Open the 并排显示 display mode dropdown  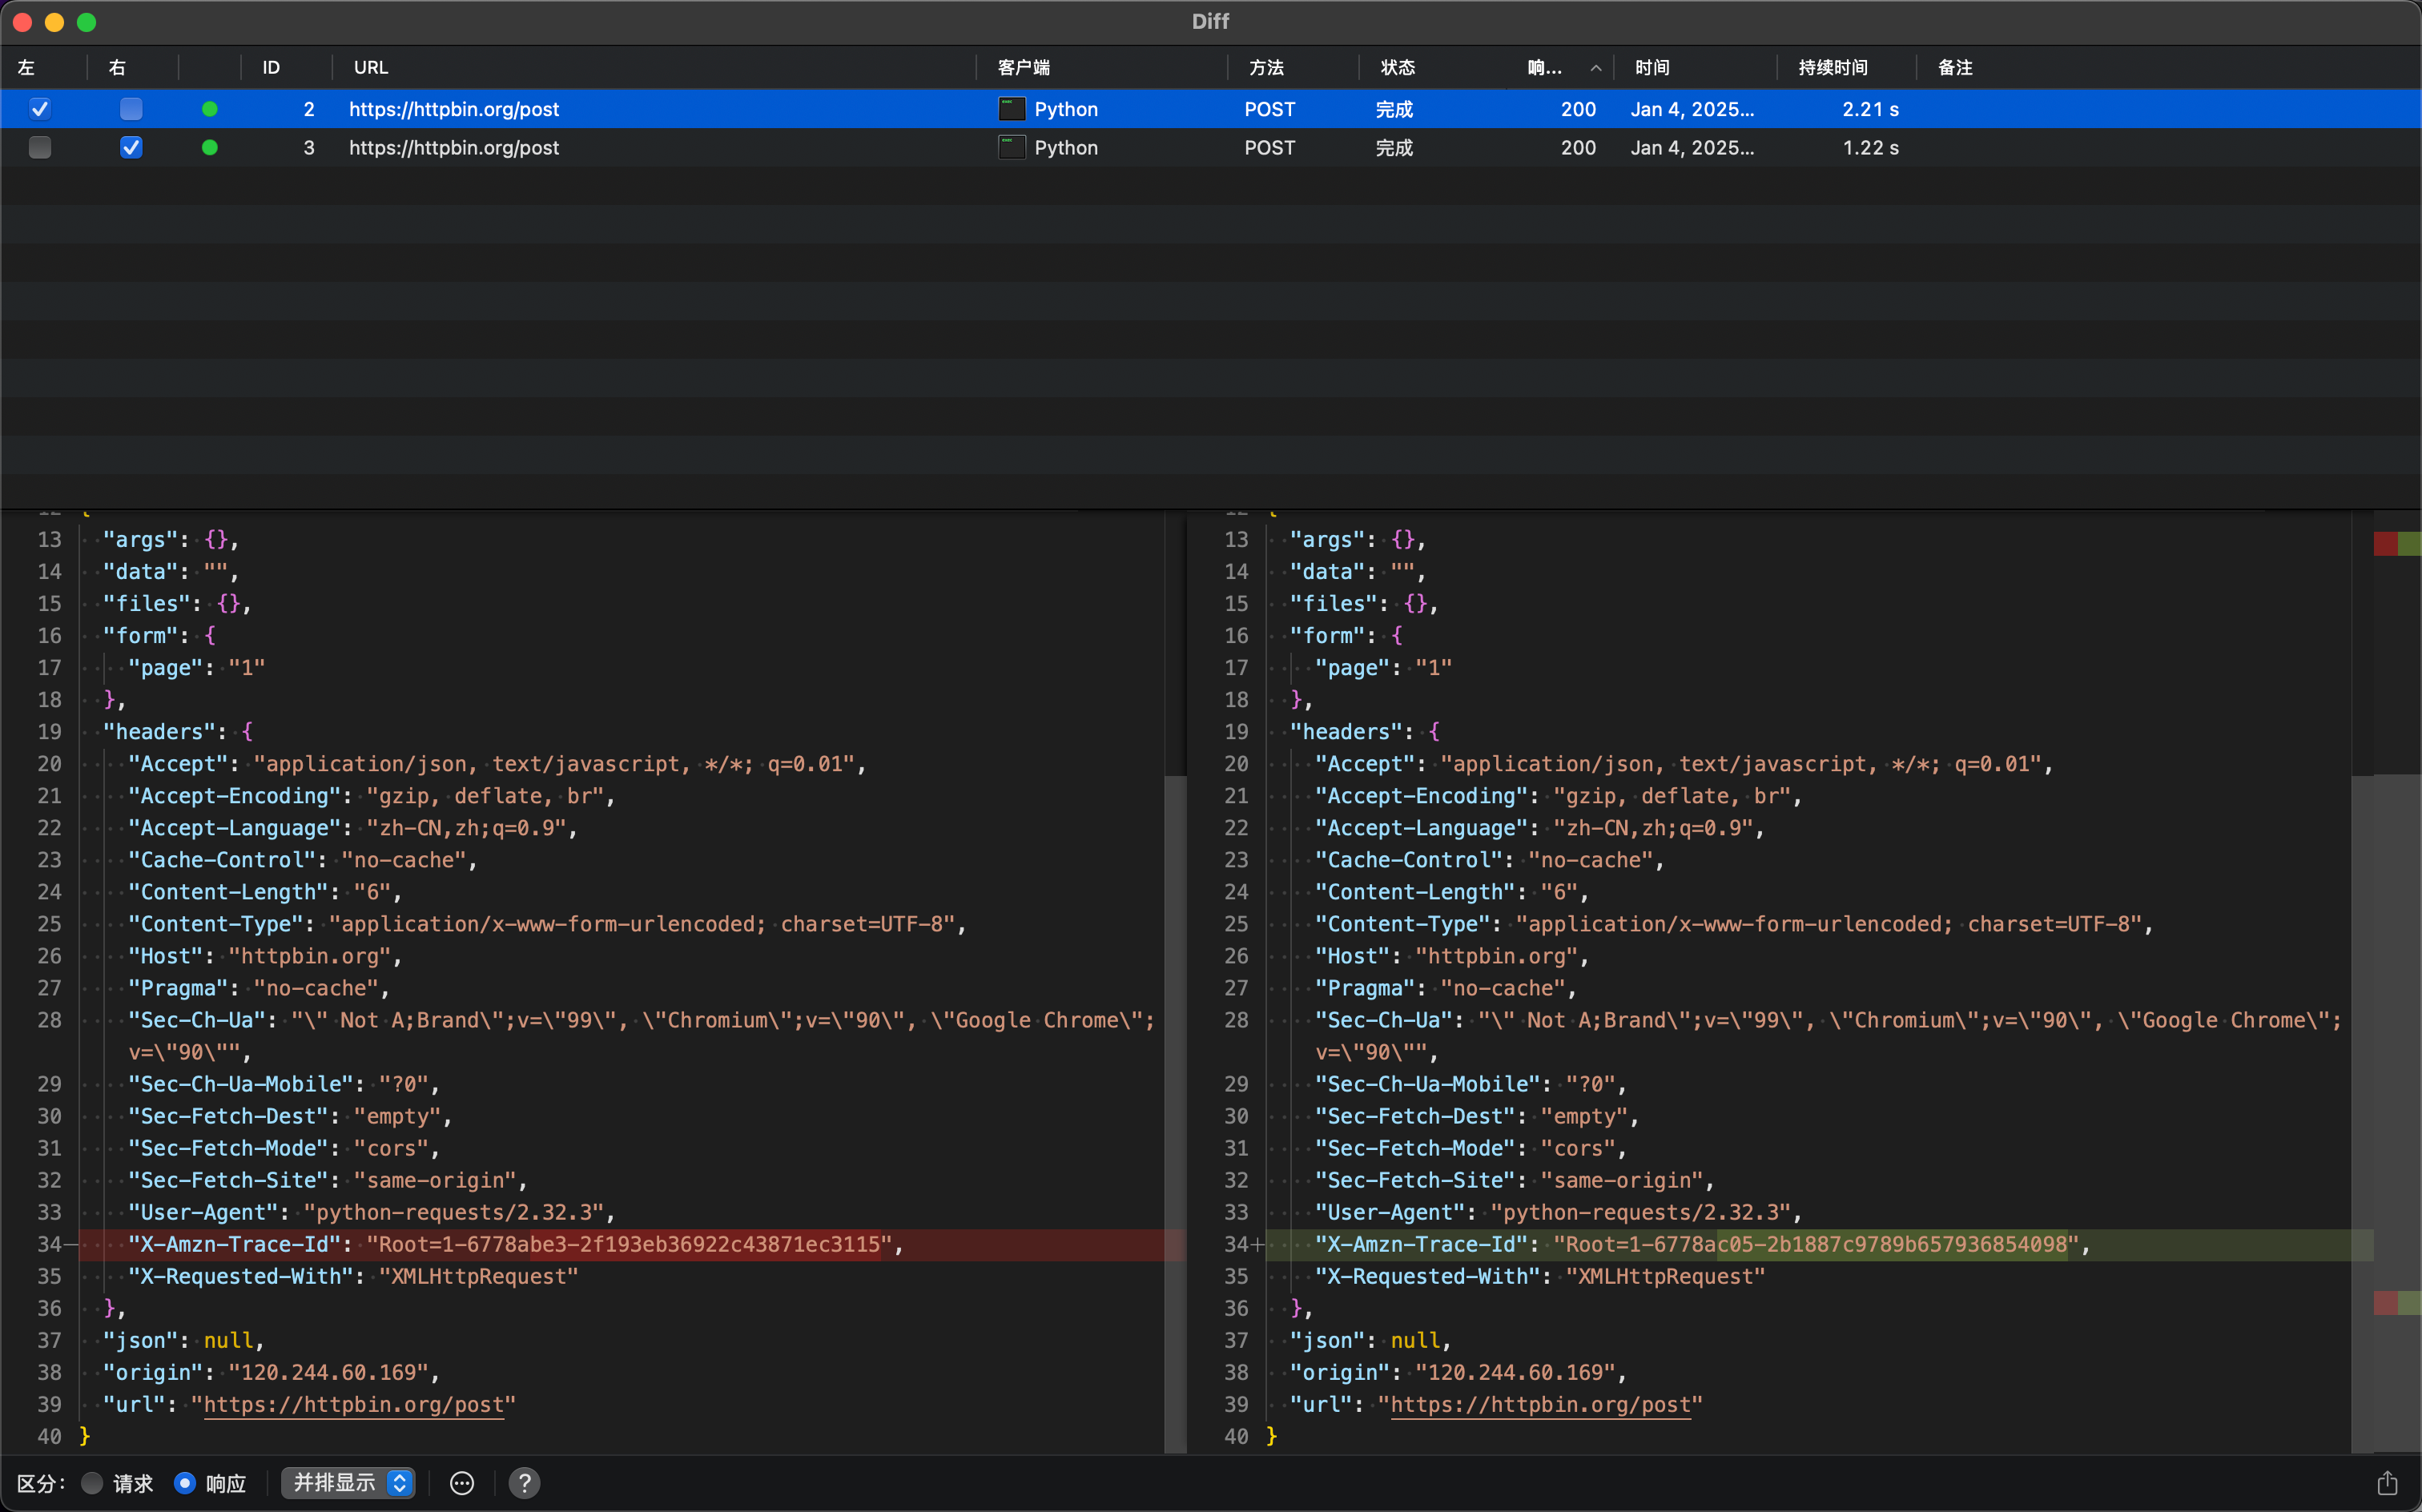[348, 1483]
